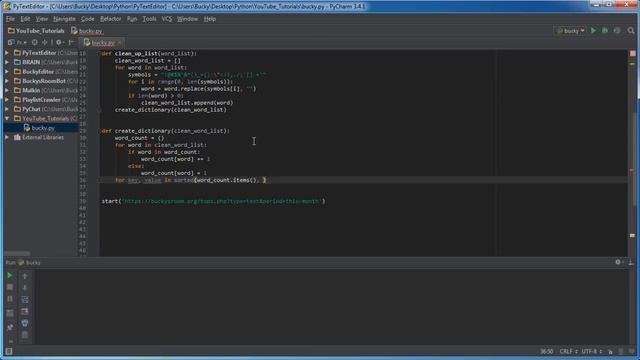This screenshot has height=360, width=640.
Task: Print the Run console output
Action: (x=25, y=323)
